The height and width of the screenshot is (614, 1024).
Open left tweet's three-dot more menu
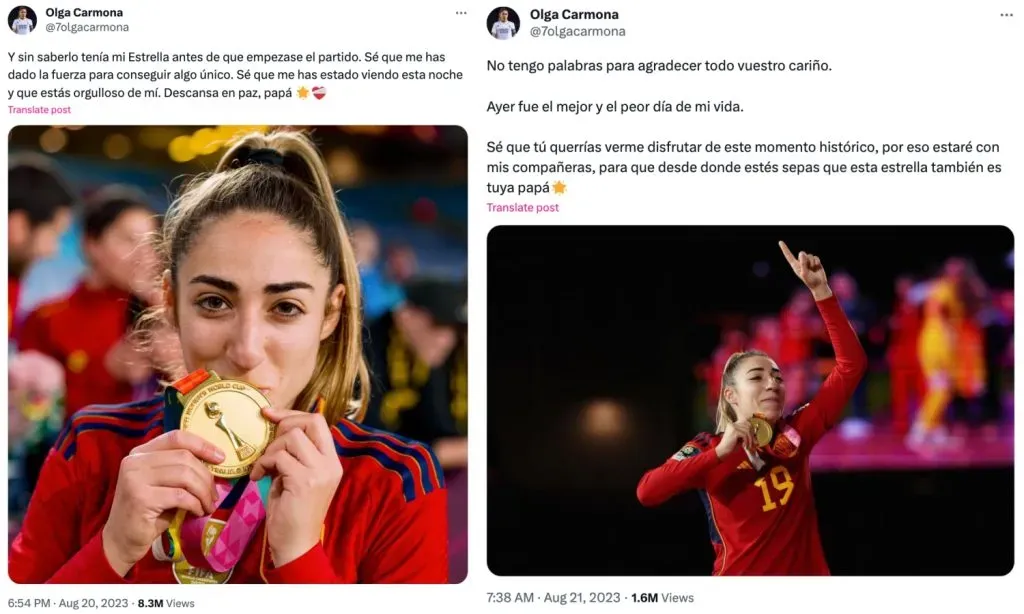(x=461, y=13)
